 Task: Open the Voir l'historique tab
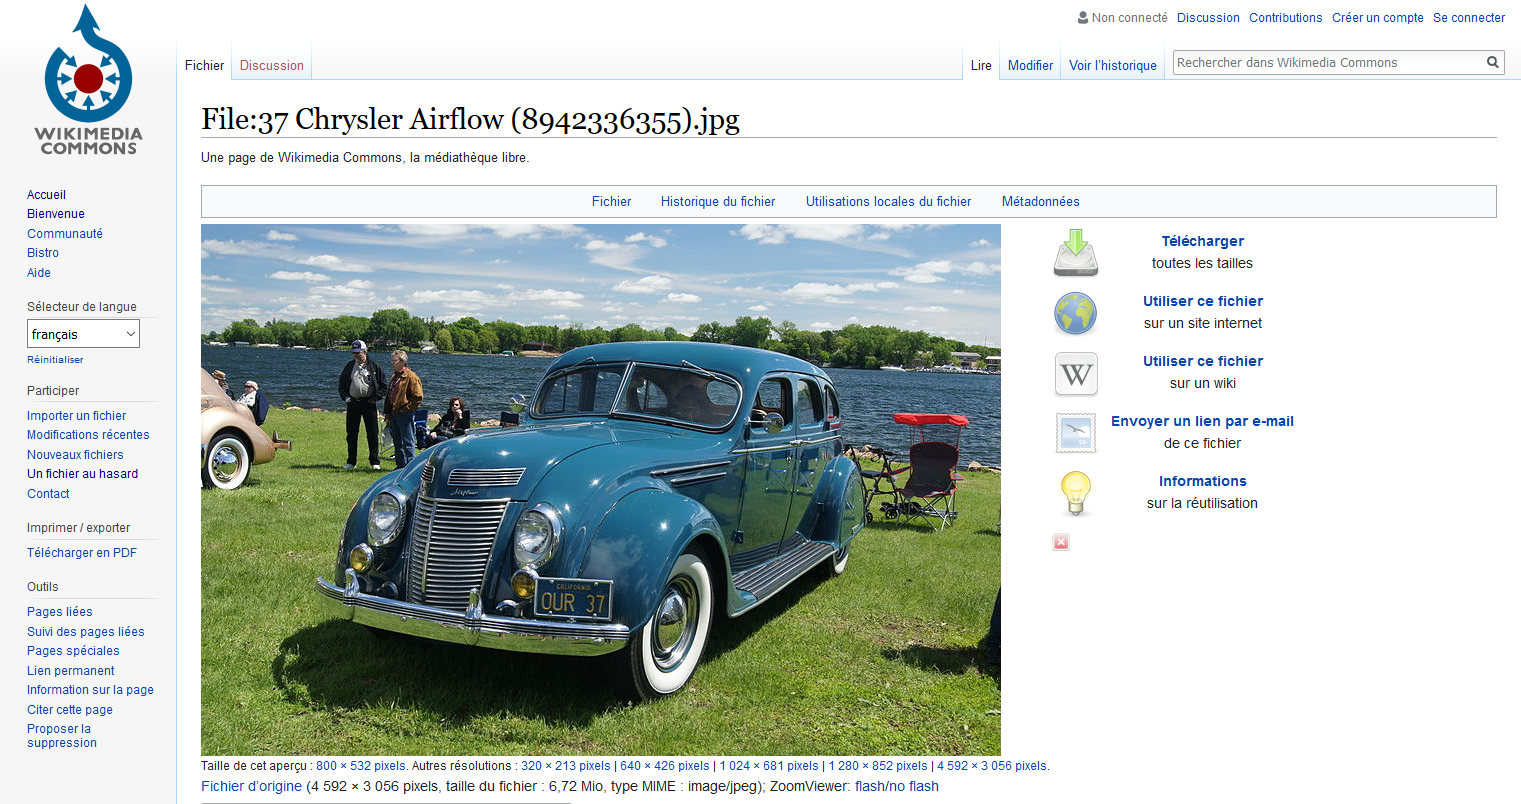1112,66
